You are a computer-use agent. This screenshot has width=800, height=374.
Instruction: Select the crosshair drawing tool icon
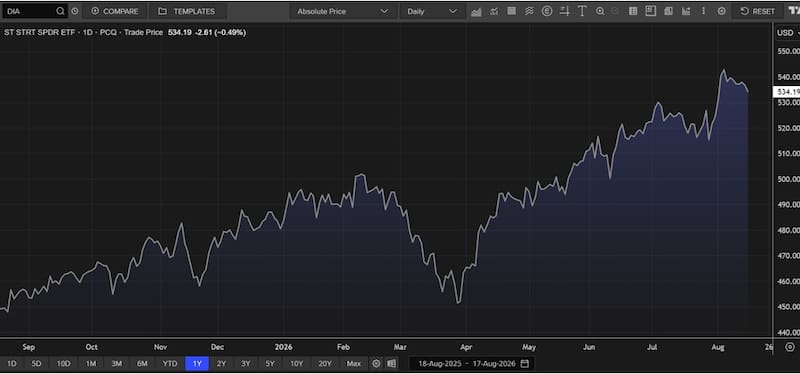pos(564,11)
